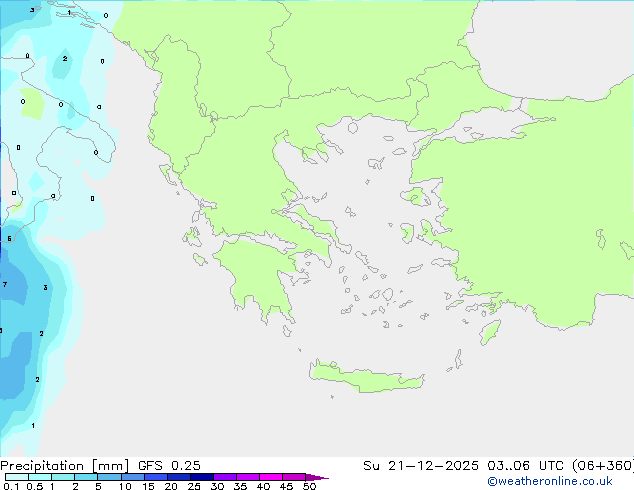The height and width of the screenshot is (490, 634).
Task: Click the legend tick label '25'
Action: 194,486
